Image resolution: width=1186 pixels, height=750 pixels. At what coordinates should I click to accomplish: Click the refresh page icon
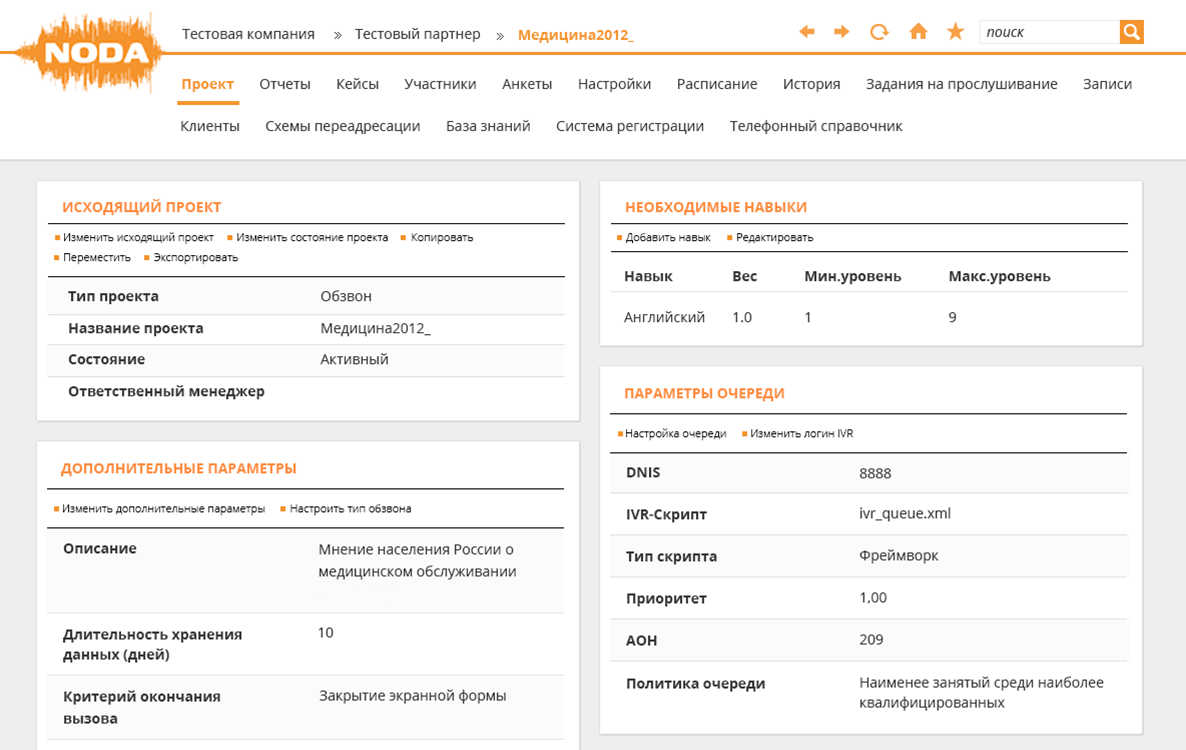879,32
